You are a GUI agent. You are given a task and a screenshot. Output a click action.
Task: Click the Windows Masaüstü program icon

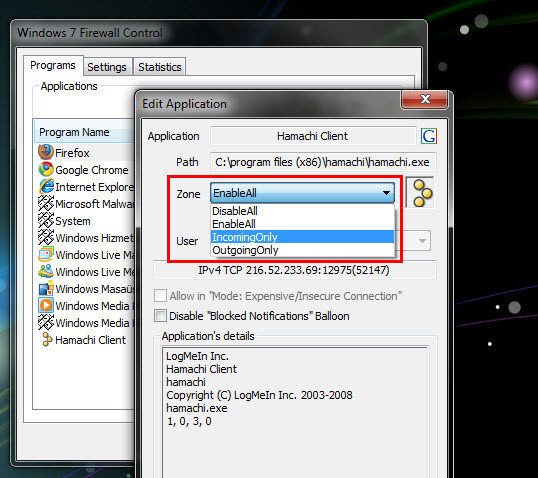[x=46, y=289]
